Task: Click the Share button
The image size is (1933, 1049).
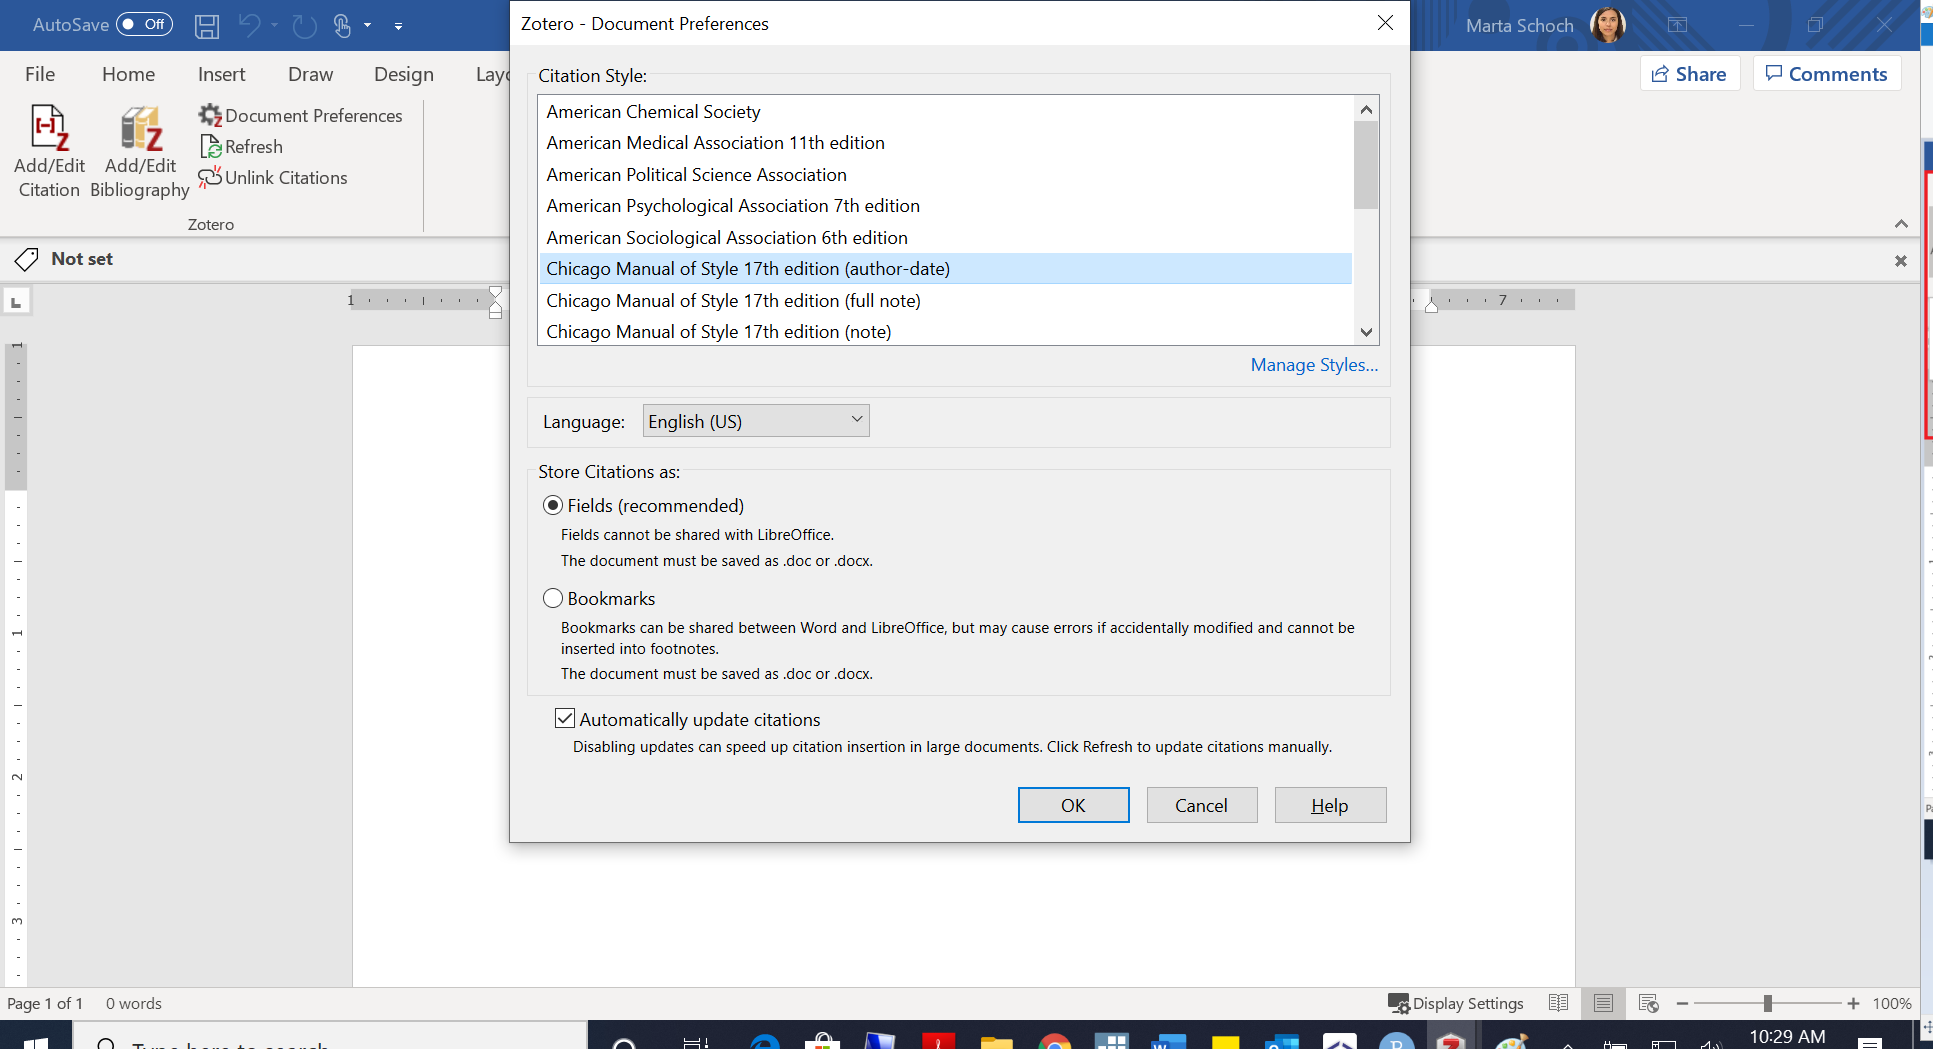Action: [x=1690, y=74]
